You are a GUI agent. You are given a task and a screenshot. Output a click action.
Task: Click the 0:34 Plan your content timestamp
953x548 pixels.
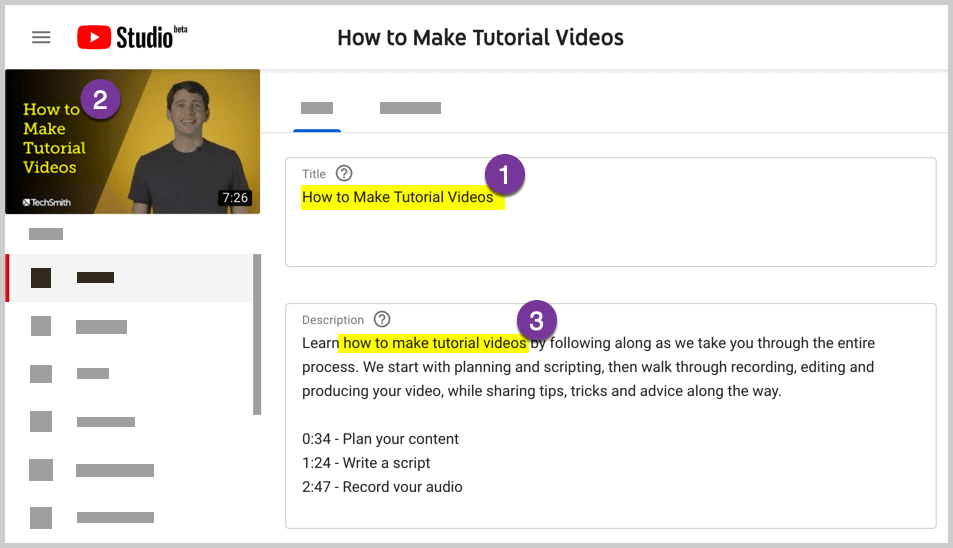coord(380,439)
